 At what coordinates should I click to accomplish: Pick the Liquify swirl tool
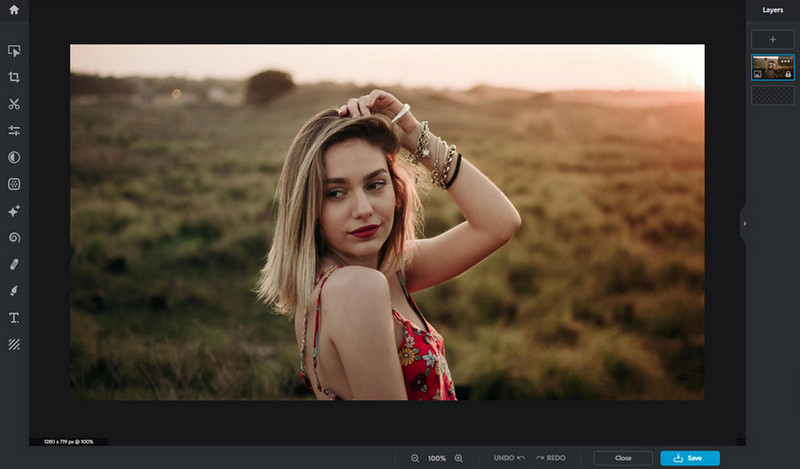[14, 238]
